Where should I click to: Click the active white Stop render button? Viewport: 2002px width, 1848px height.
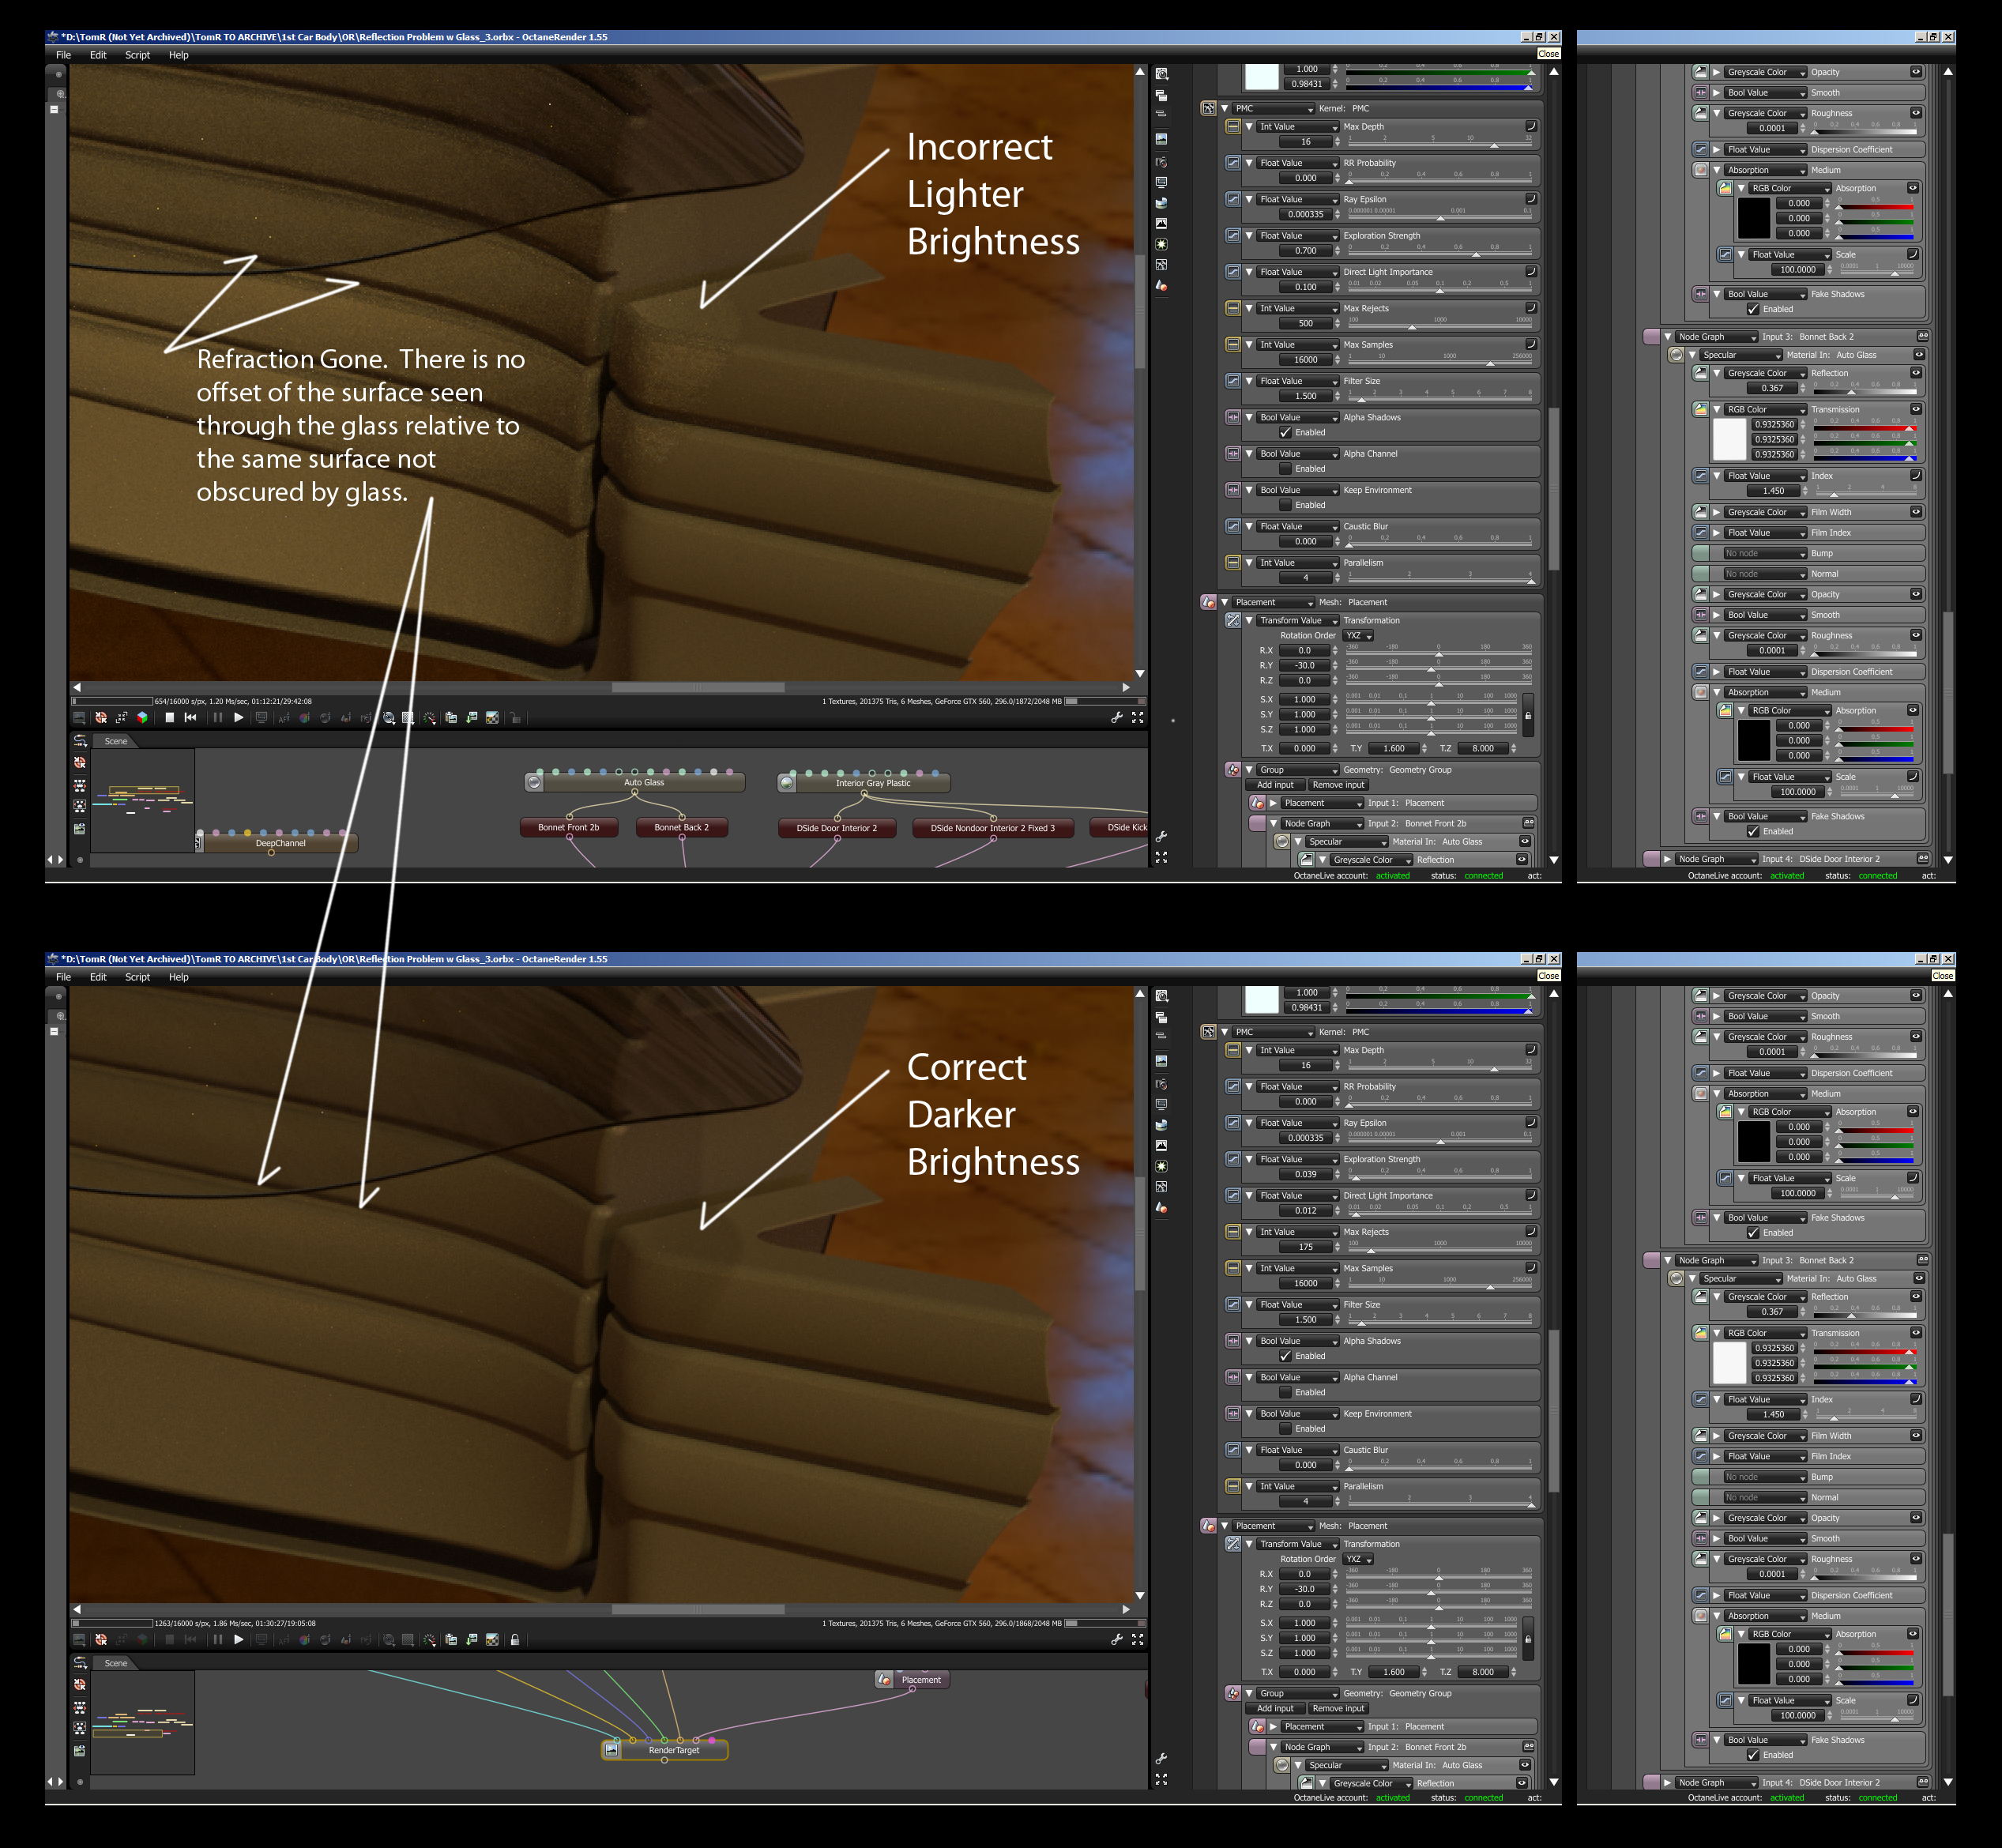[x=170, y=717]
